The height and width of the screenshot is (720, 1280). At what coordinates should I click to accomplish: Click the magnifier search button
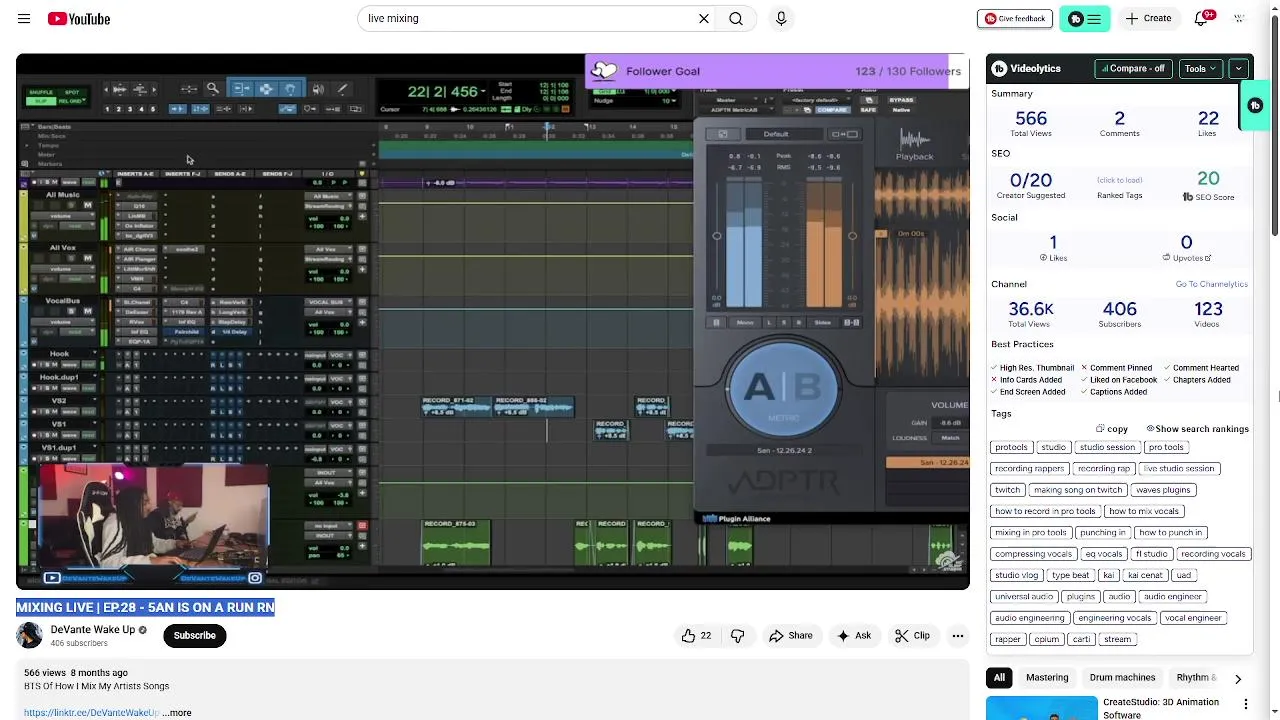tap(736, 18)
